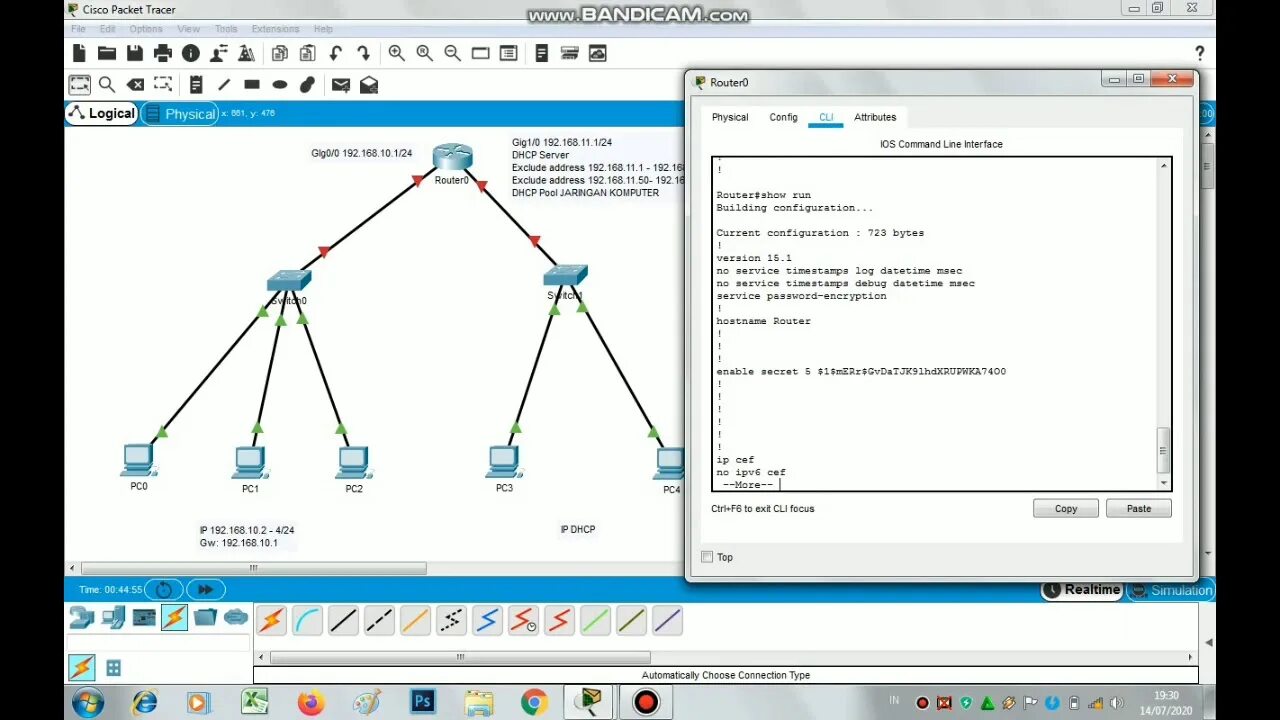Click the Zoom Out magnifier icon
Image resolution: width=1280 pixels, height=720 pixels.
pos(453,53)
